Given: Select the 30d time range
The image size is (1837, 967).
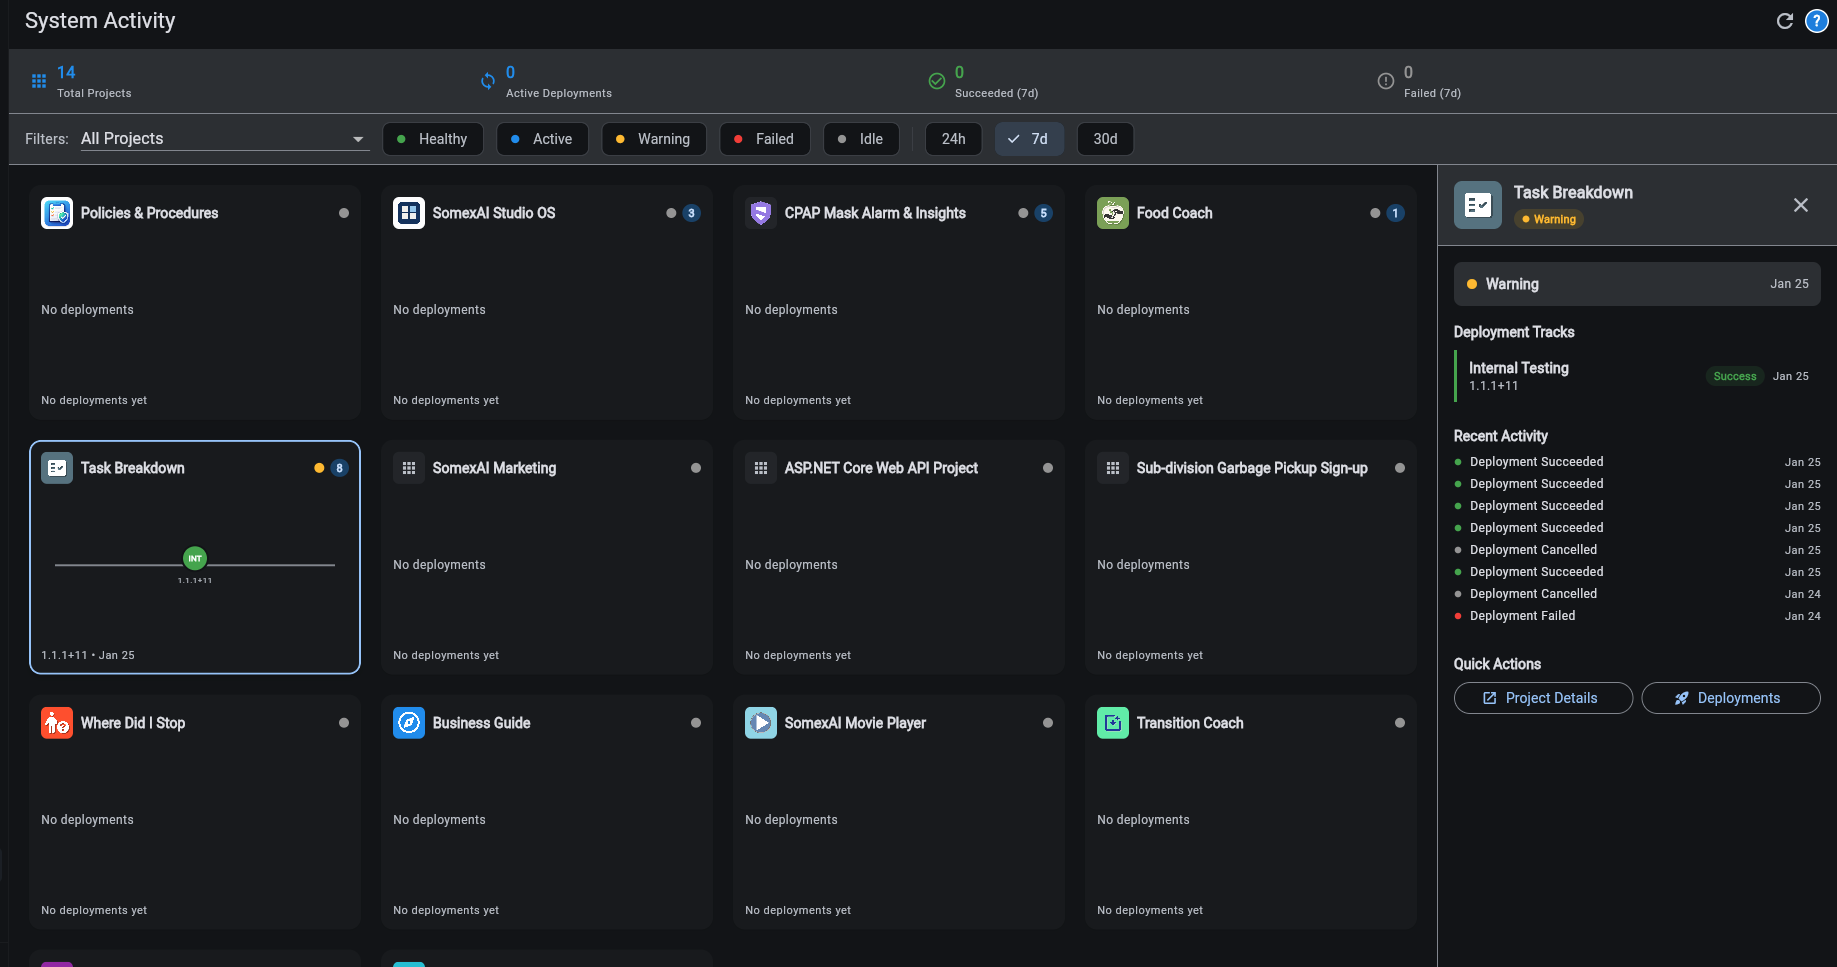Looking at the screenshot, I should pos(1105,139).
